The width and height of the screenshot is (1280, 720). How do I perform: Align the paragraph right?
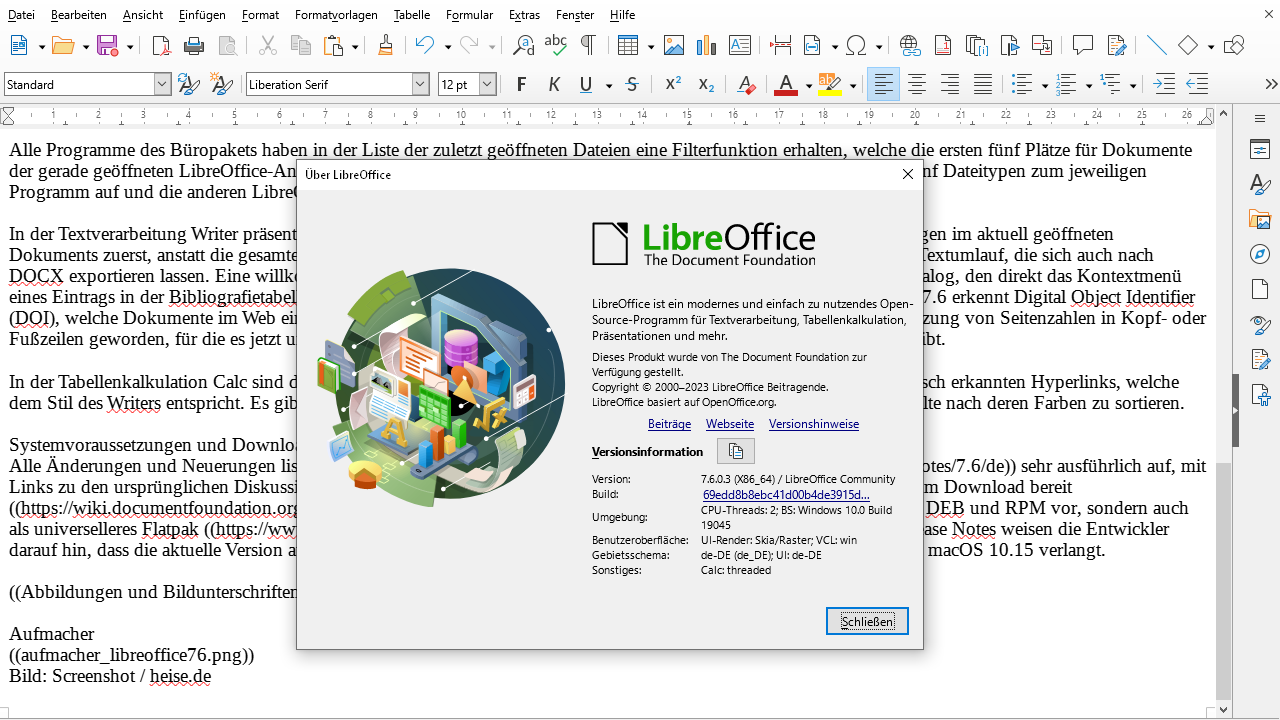pos(949,85)
